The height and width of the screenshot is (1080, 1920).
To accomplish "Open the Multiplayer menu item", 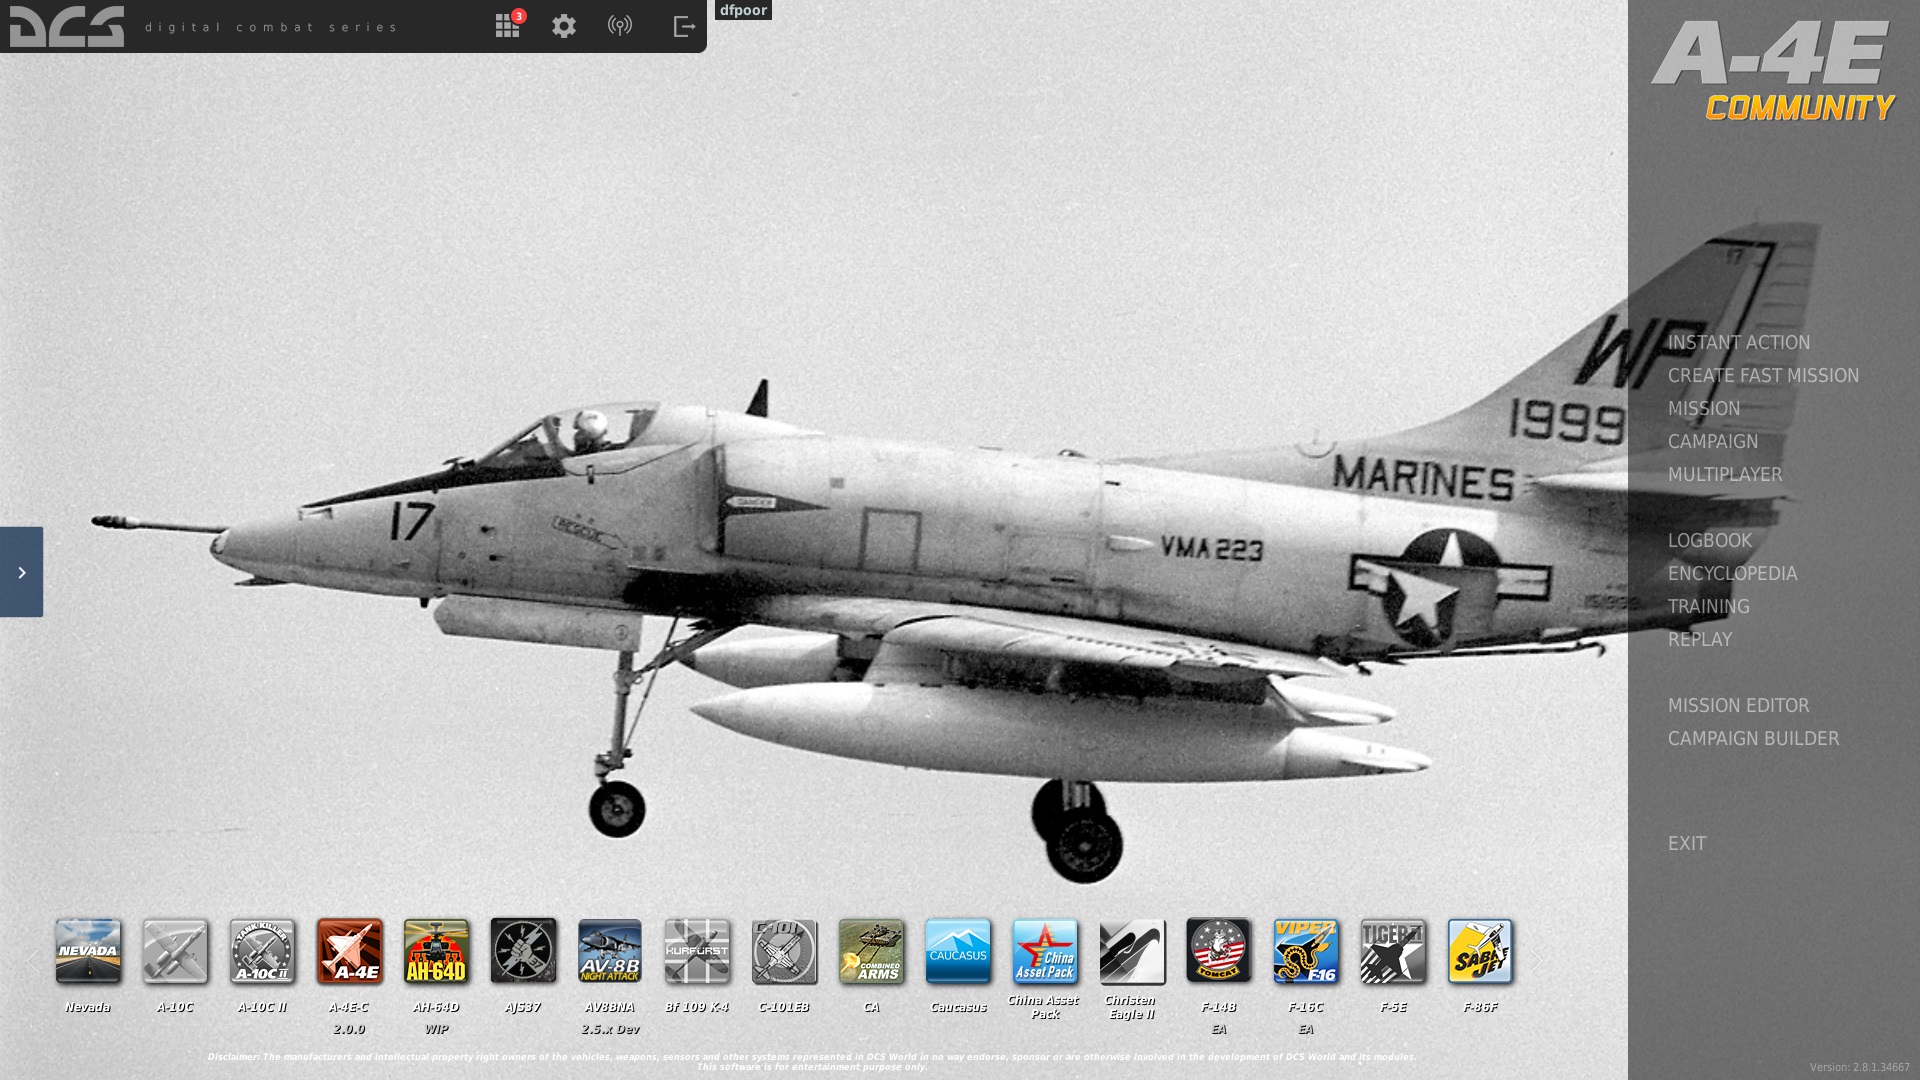I will click(1724, 475).
